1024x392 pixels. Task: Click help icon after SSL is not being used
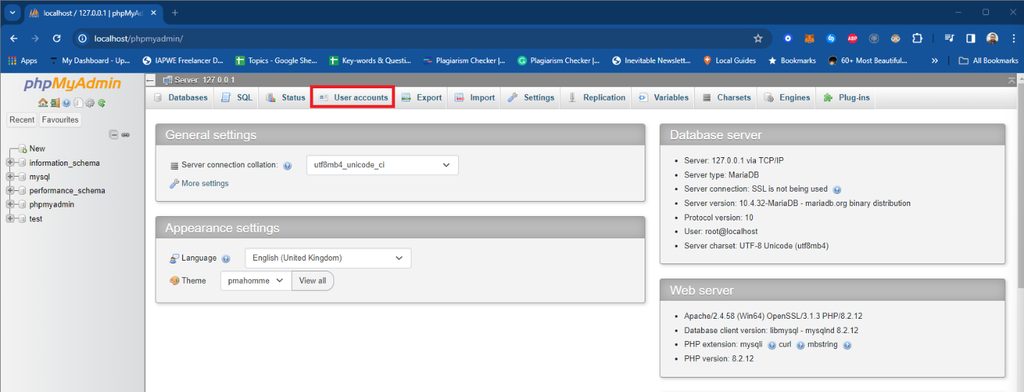point(837,189)
